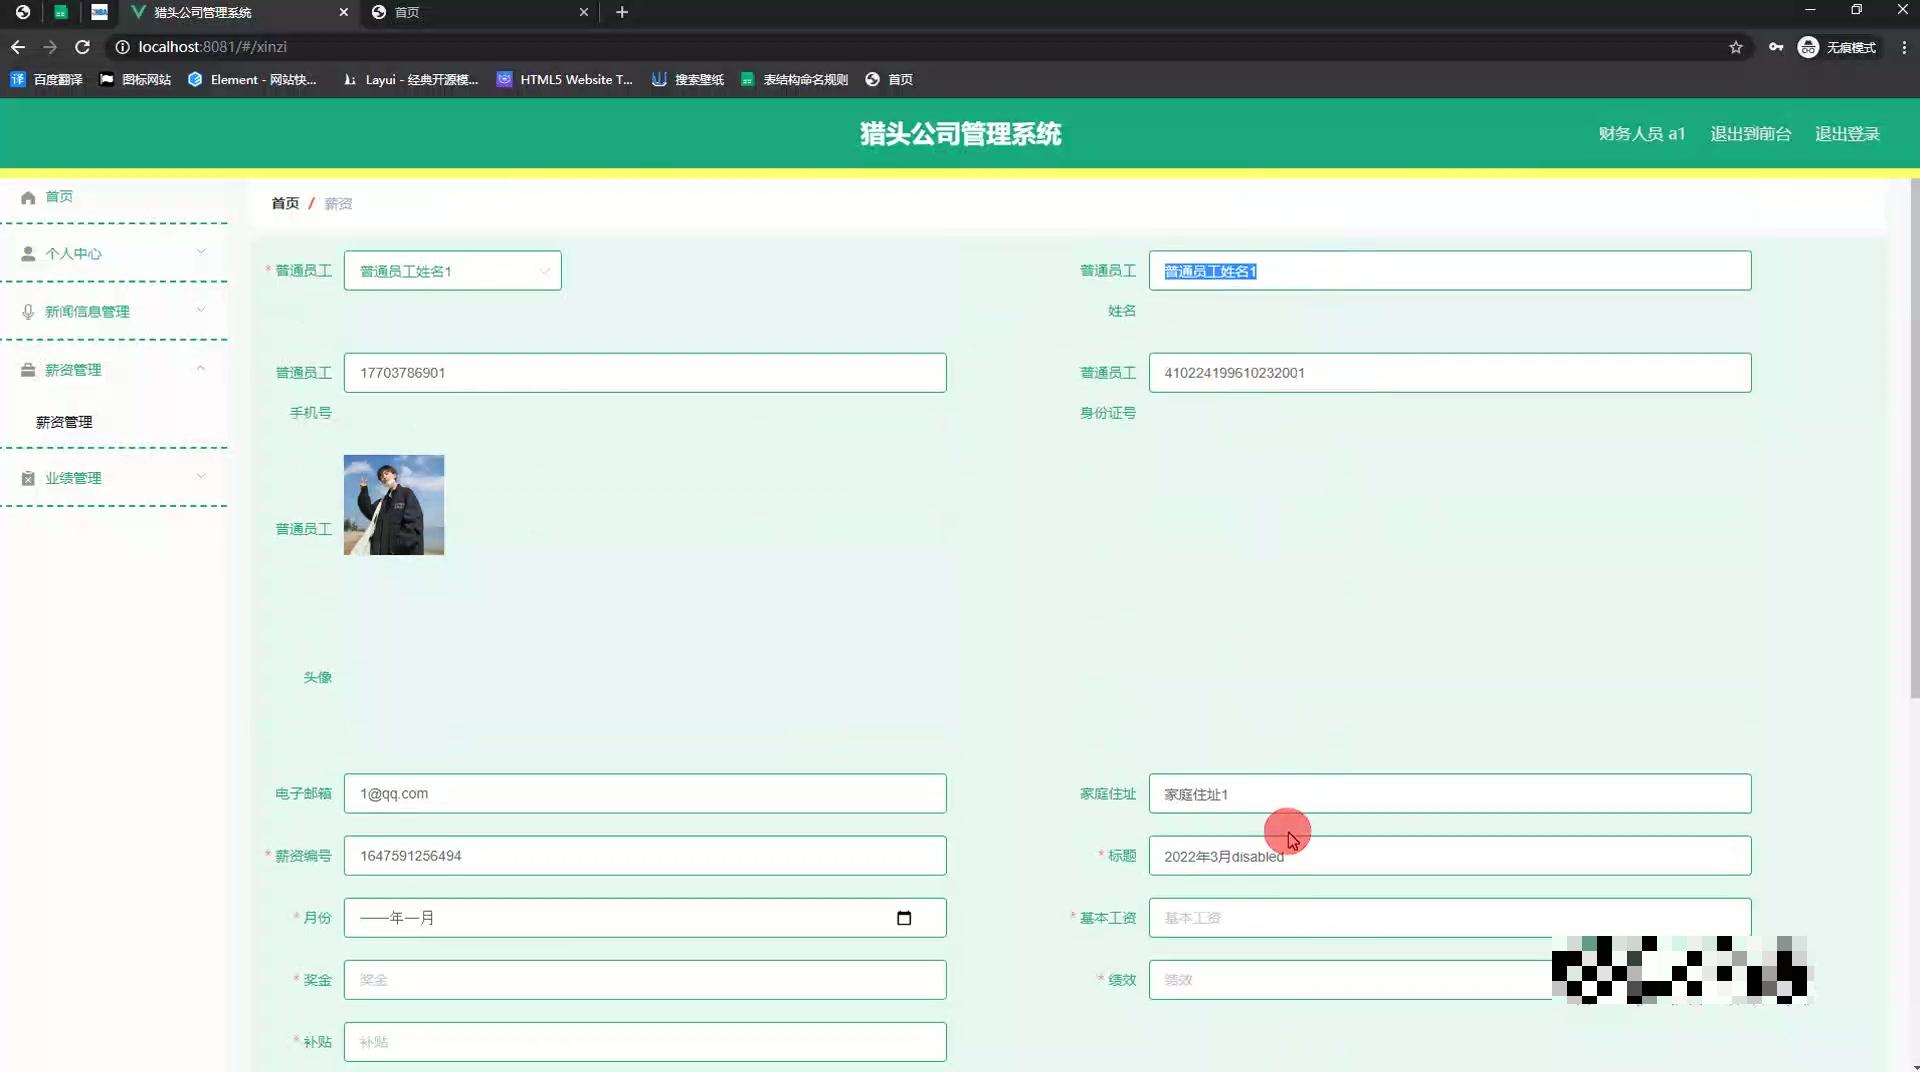Click the browser forward arrow
The image size is (1920, 1072).
coord(50,47)
